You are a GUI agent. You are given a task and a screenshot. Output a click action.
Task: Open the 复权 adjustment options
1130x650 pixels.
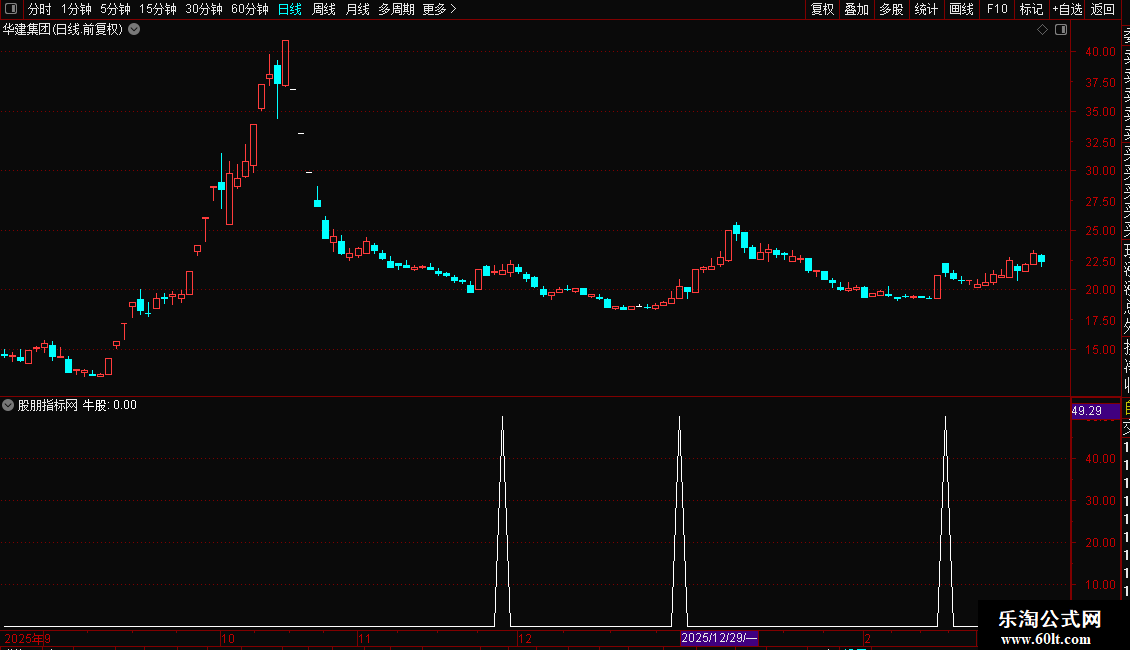click(822, 9)
